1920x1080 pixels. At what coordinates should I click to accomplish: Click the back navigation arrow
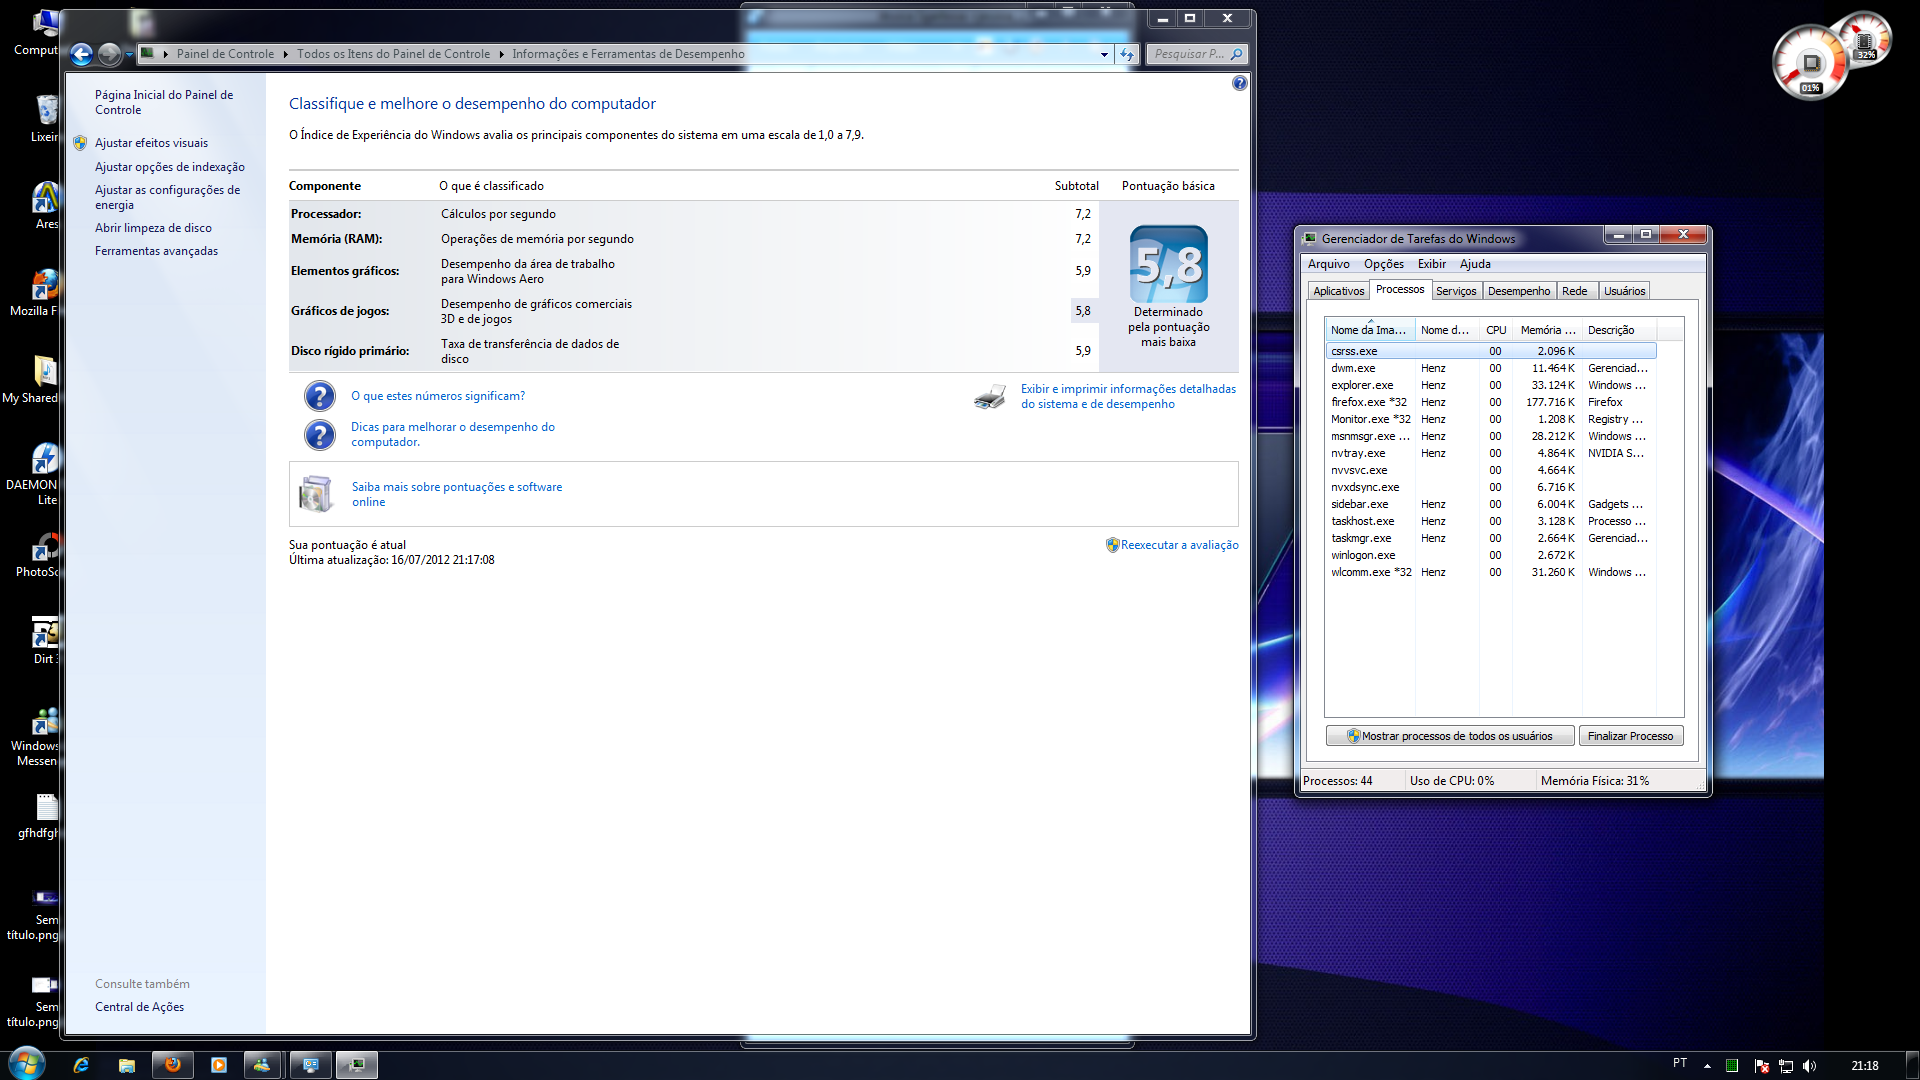[82, 54]
